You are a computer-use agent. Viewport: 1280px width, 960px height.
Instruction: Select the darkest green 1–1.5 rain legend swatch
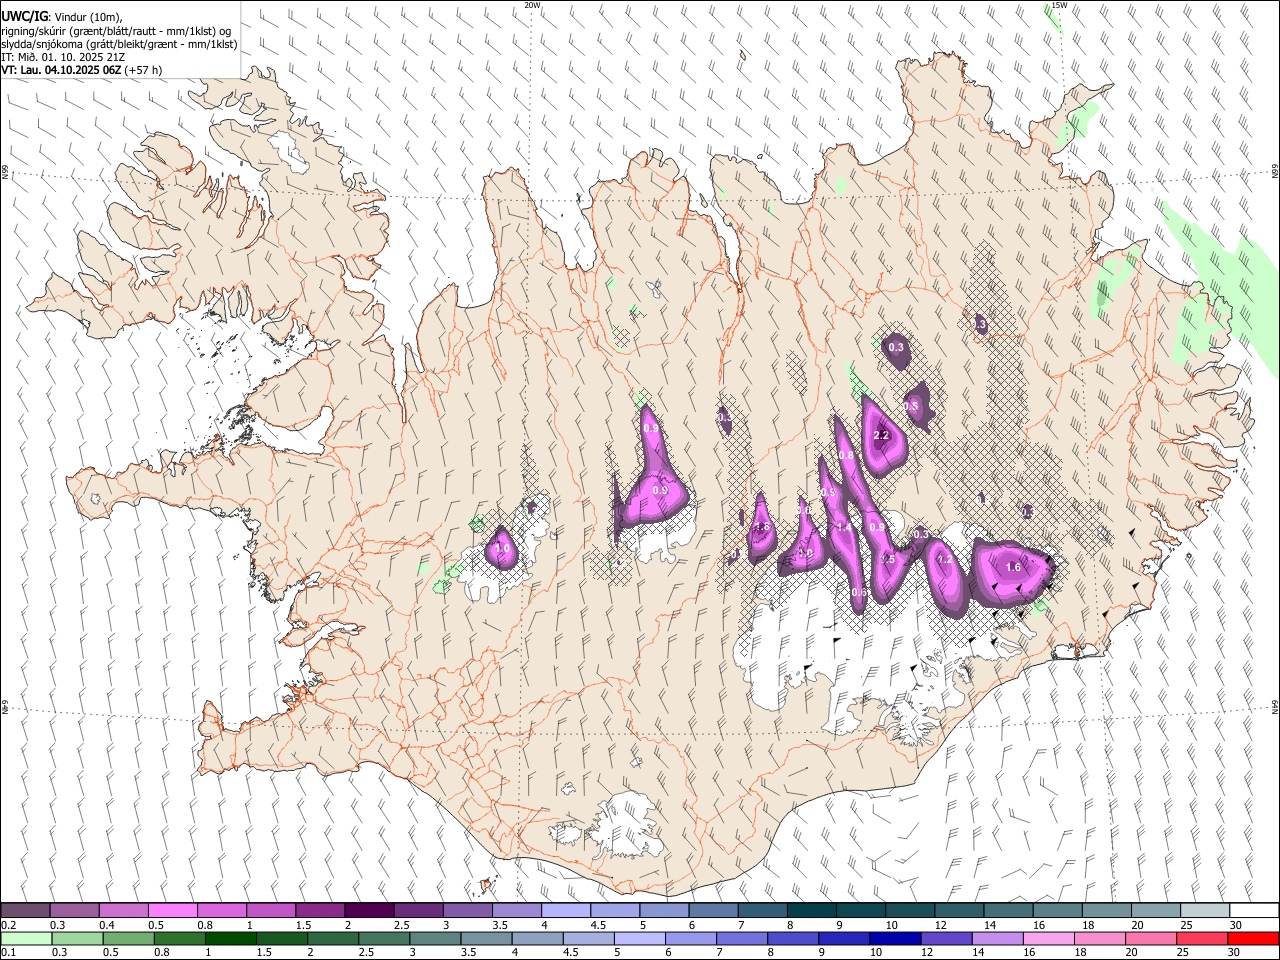[x=230, y=939]
